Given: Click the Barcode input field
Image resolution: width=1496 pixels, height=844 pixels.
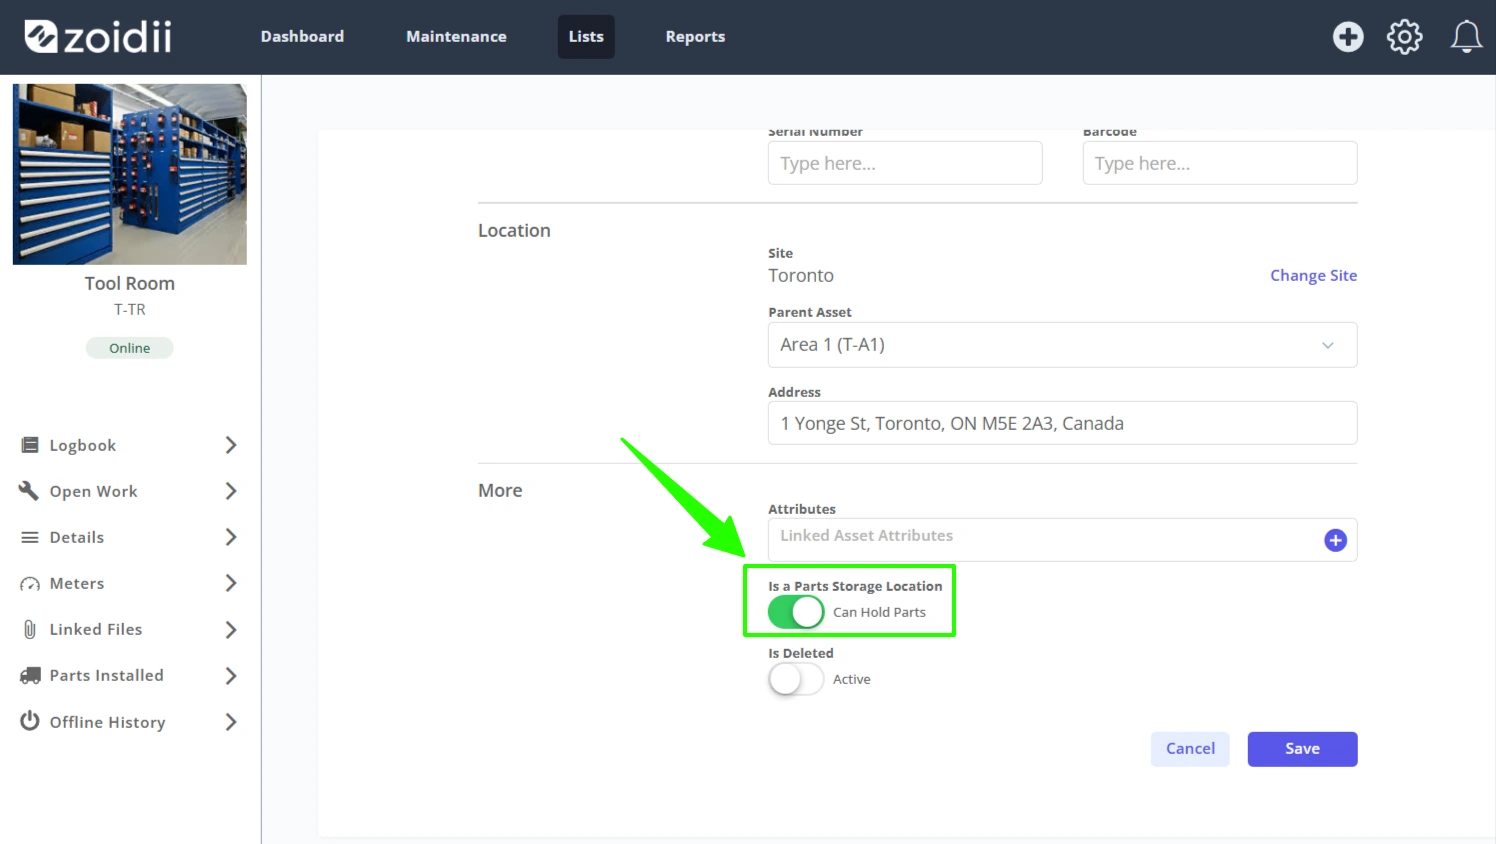Looking at the screenshot, I should (1220, 163).
